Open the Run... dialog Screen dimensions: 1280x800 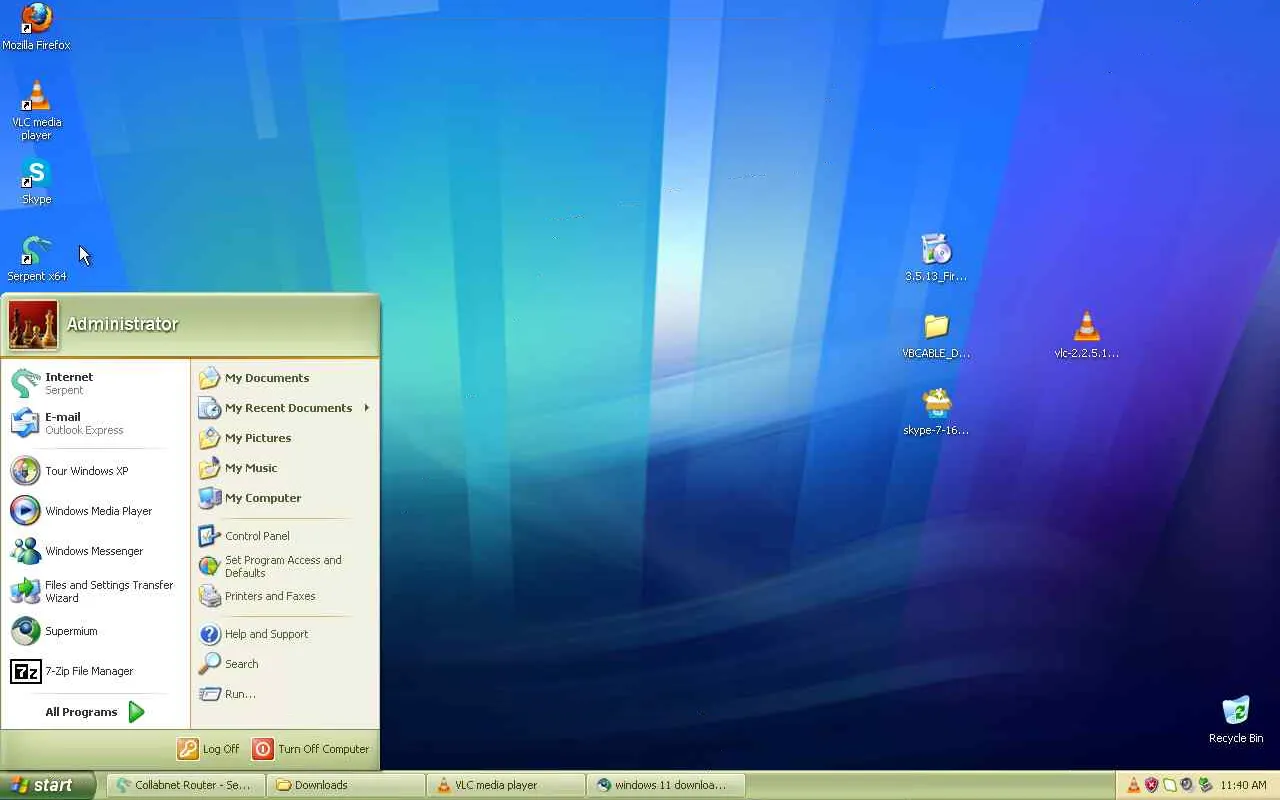coord(285,694)
